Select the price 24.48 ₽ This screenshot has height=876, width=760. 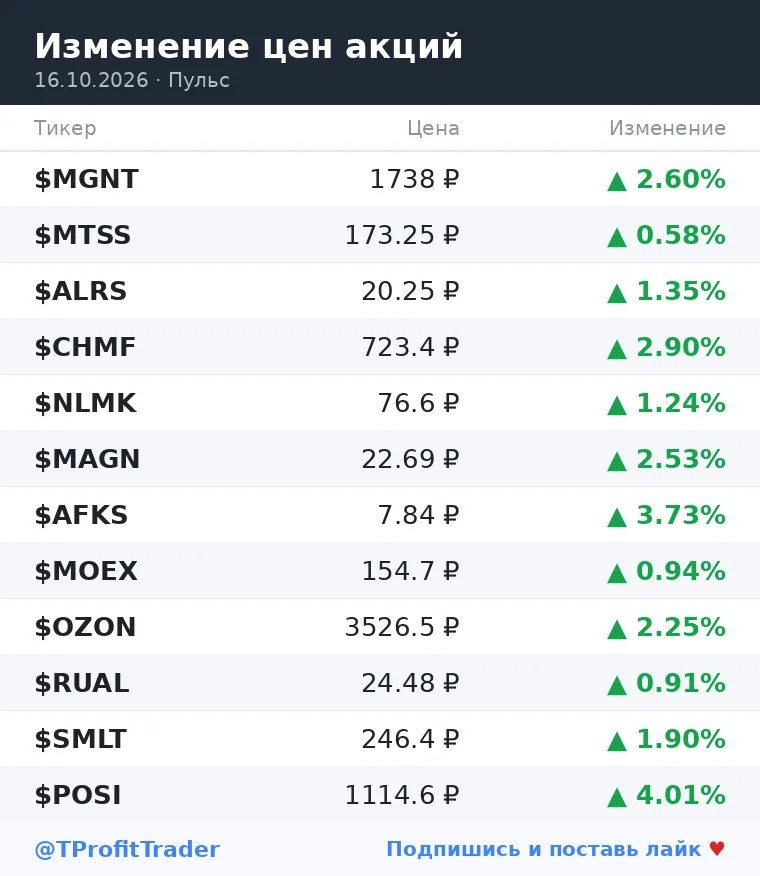(x=411, y=683)
